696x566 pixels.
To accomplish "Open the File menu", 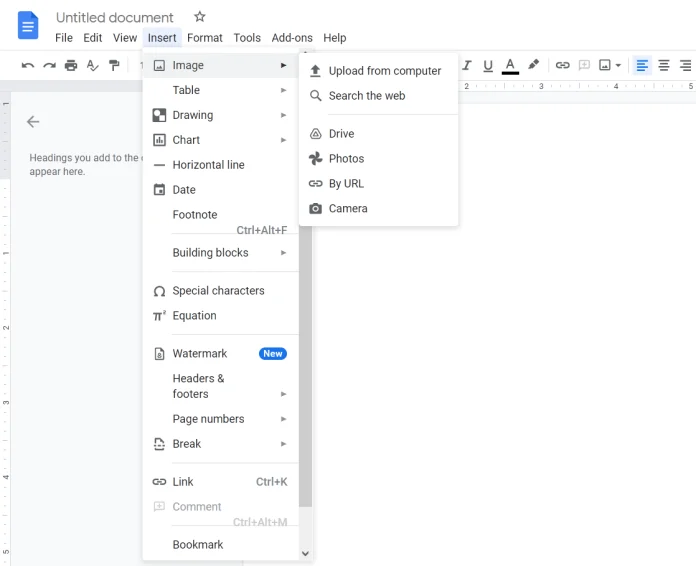I will pos(64,38).
